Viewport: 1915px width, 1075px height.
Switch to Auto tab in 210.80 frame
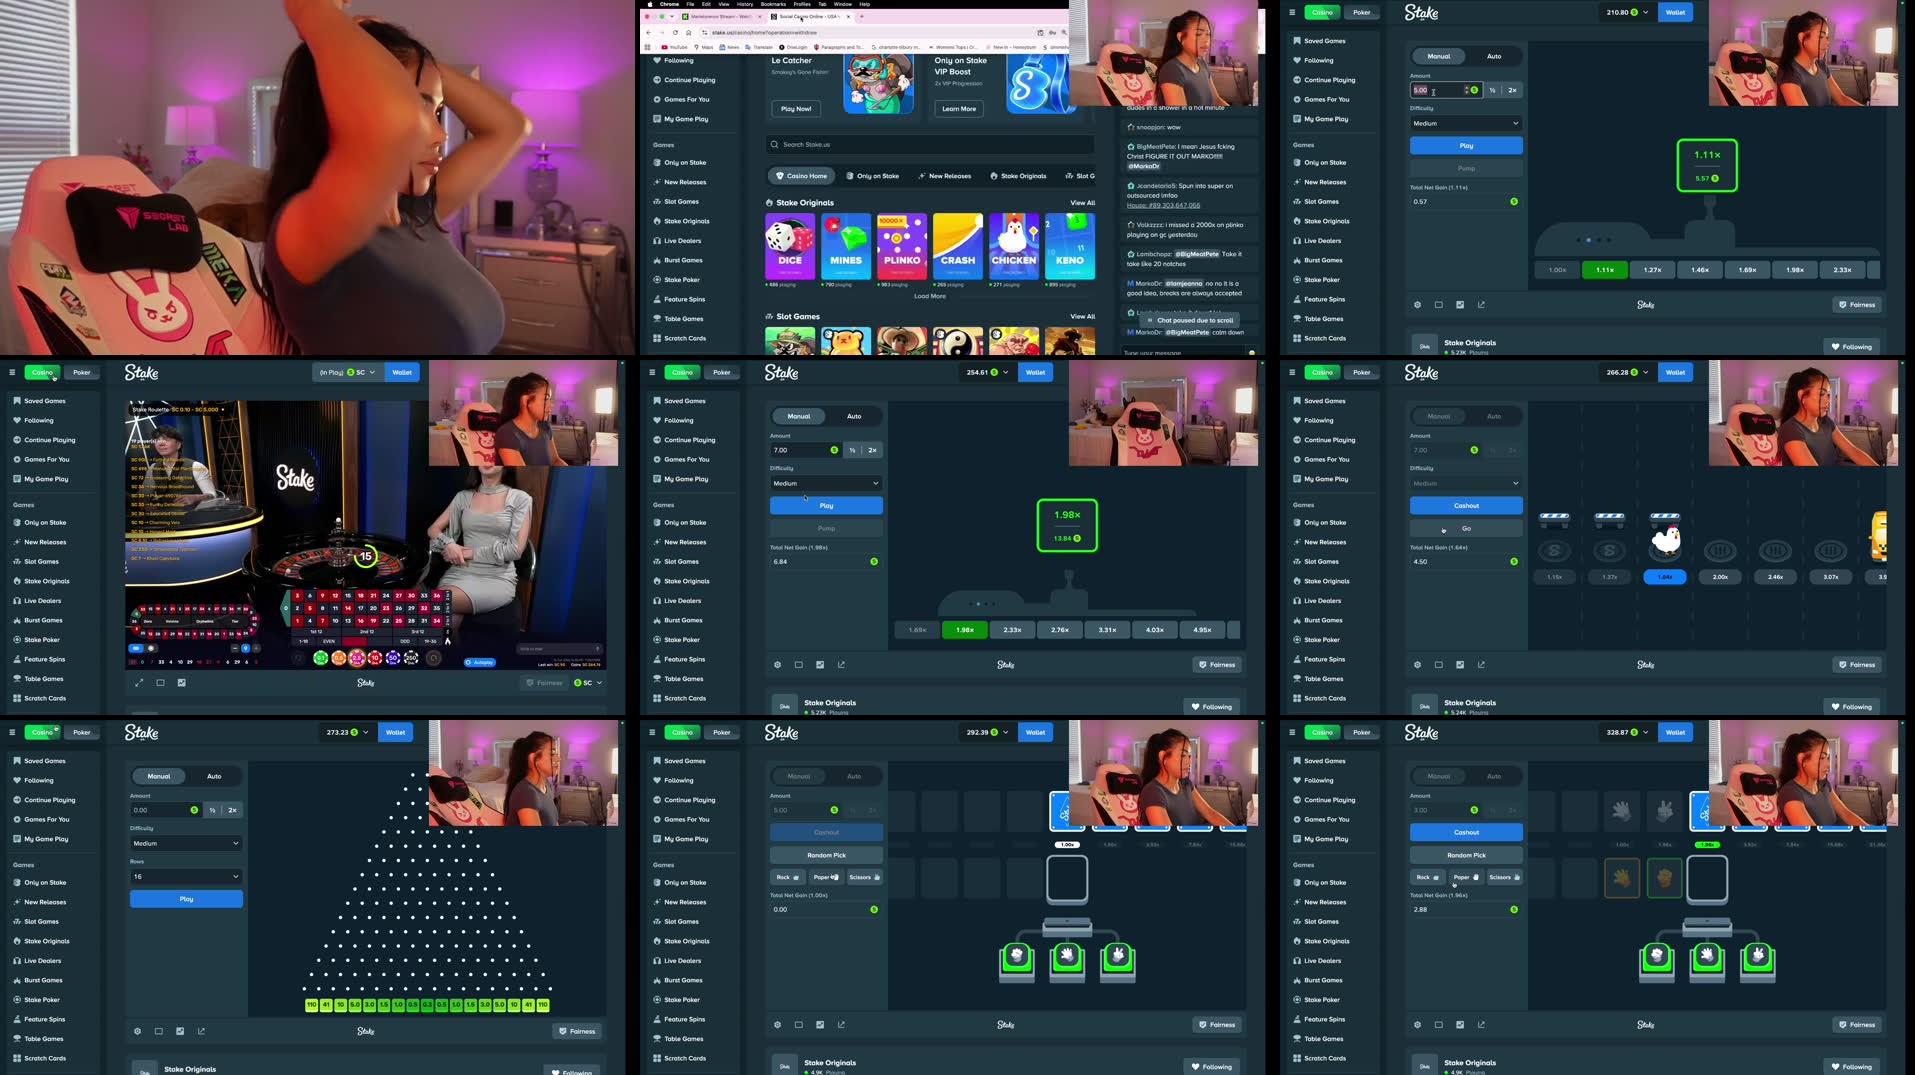coord(1494,56)
